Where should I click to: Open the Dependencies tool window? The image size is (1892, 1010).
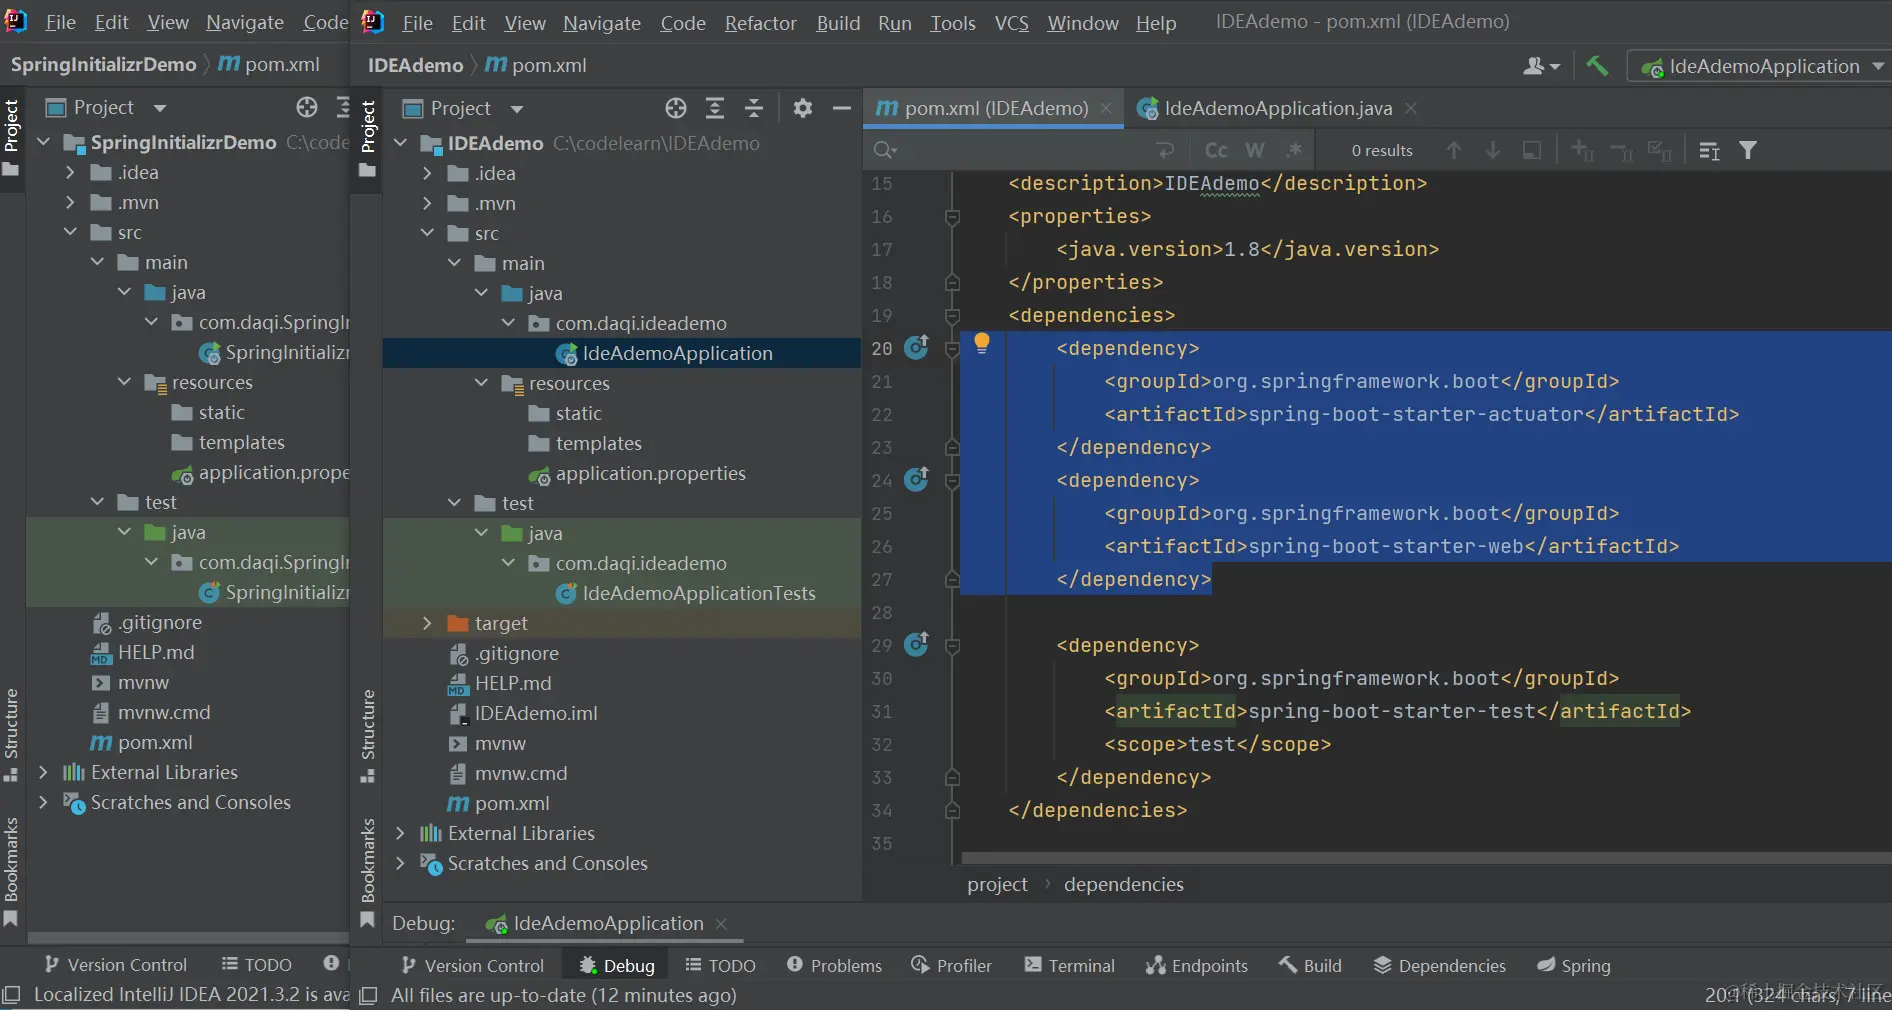(x=1439, y=965)
